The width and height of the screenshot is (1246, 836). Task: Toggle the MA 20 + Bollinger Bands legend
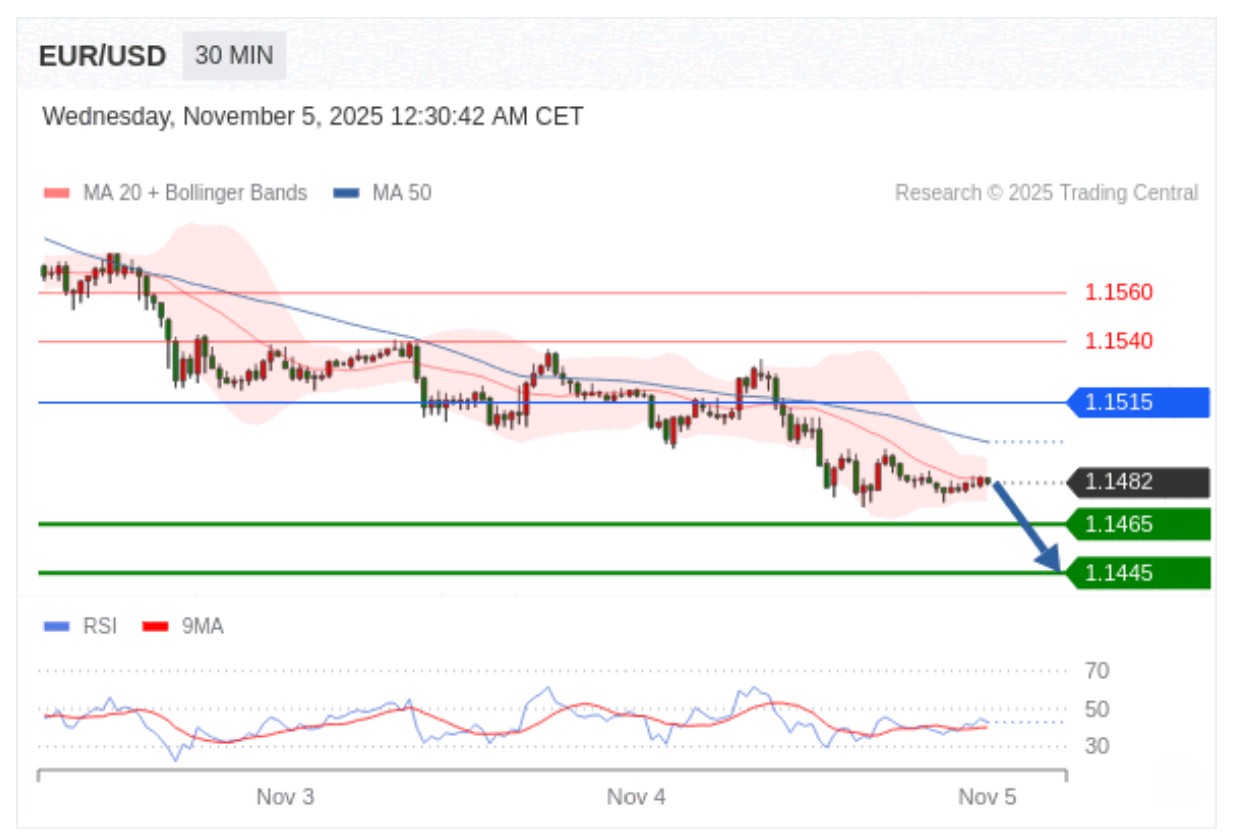[x=176, y=193]
